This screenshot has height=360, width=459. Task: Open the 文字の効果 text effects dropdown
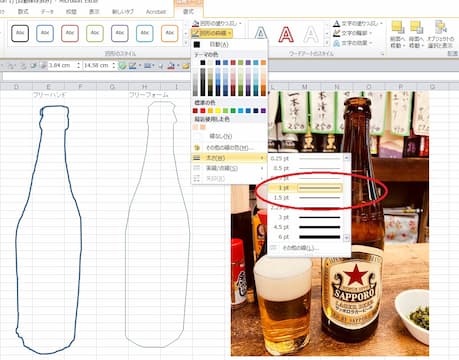[353, 43]
